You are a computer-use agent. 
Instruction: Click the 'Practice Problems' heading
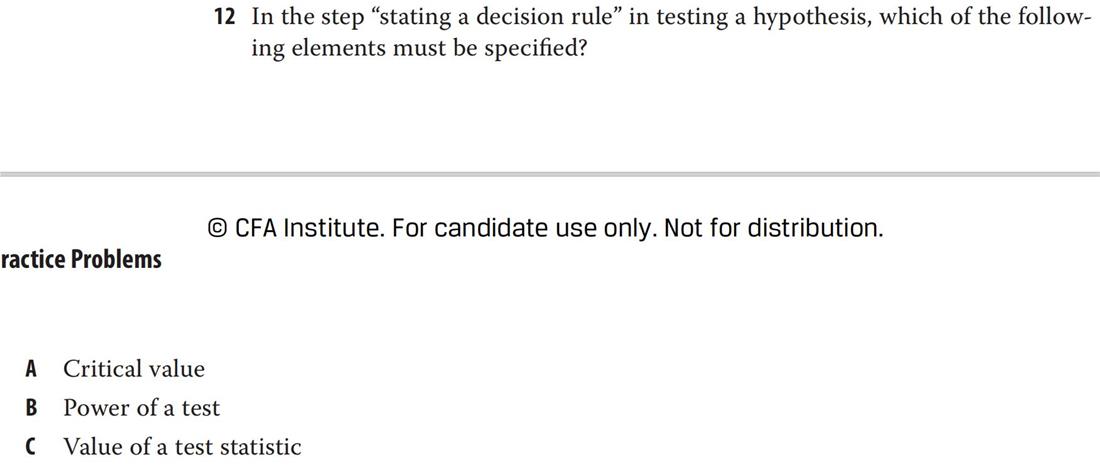[x=81, y=260]
